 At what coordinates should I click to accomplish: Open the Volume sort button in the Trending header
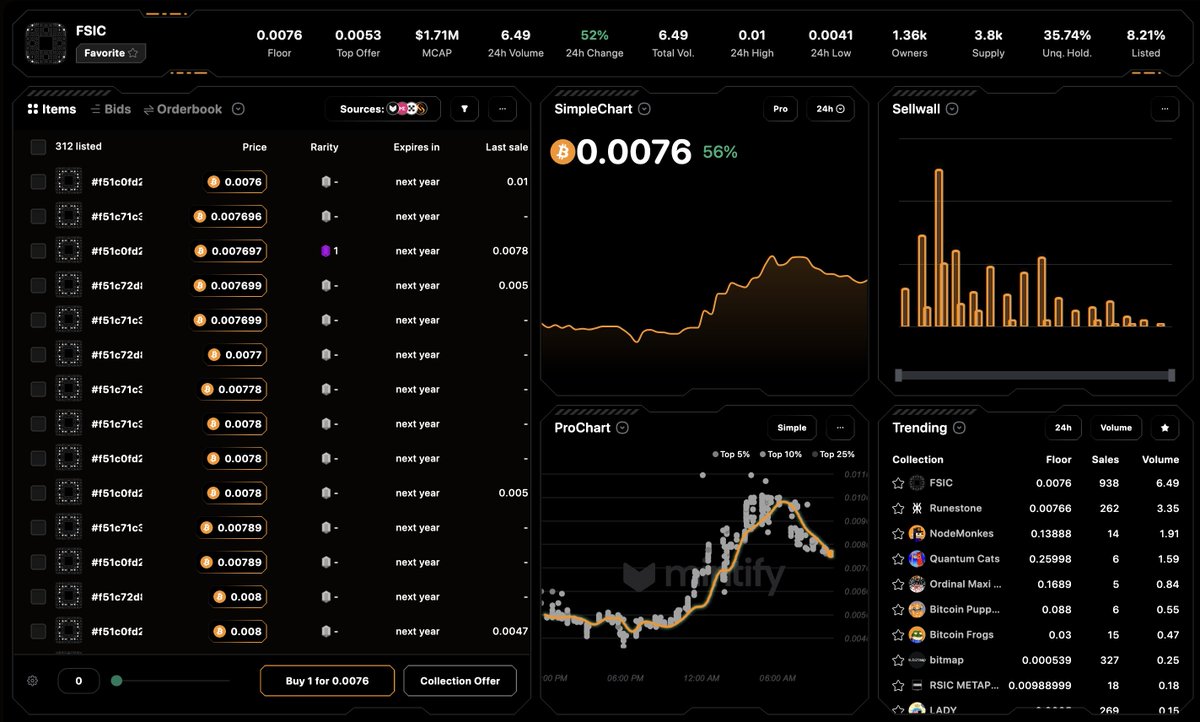click(x=1116, y=428)
